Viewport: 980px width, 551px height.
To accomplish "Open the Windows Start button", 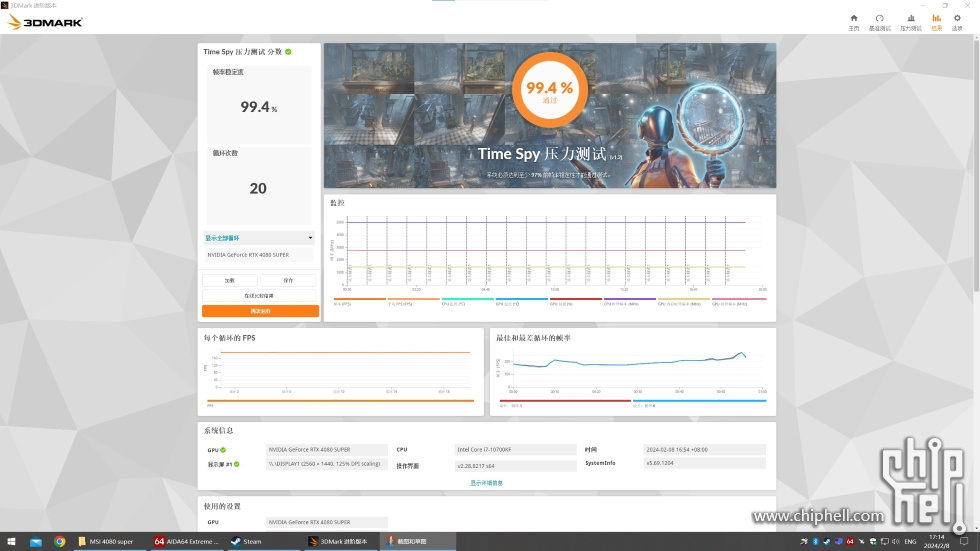I will point(11,542).
